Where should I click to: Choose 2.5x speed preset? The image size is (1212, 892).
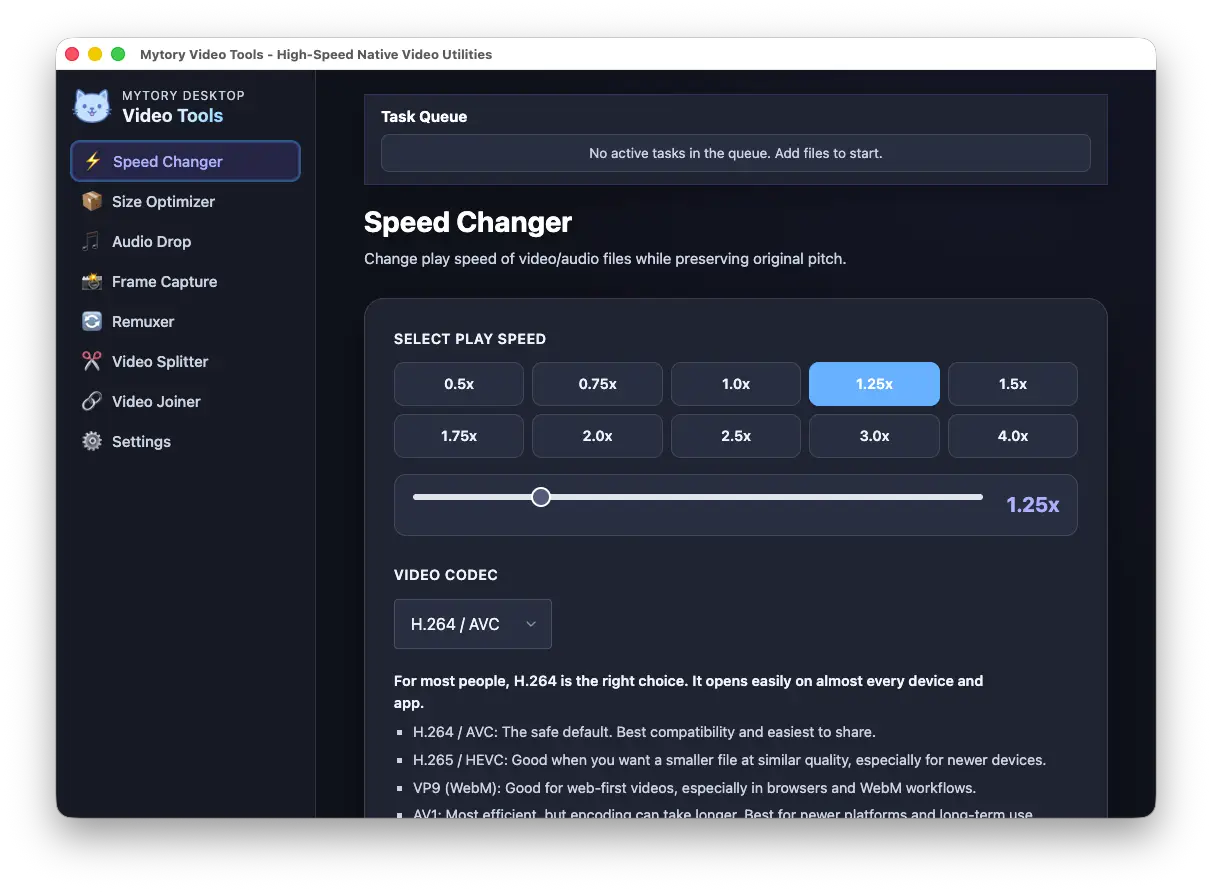(736, 436)
